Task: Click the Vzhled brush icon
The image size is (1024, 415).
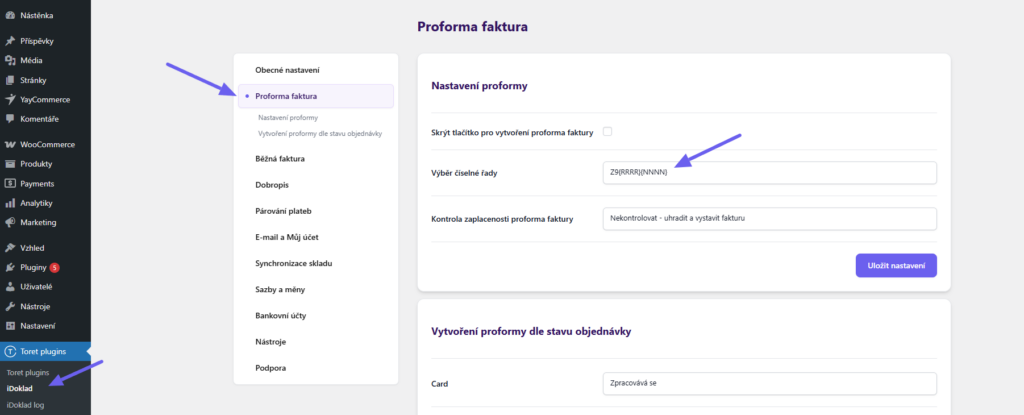Action: [x=10, y=248]
